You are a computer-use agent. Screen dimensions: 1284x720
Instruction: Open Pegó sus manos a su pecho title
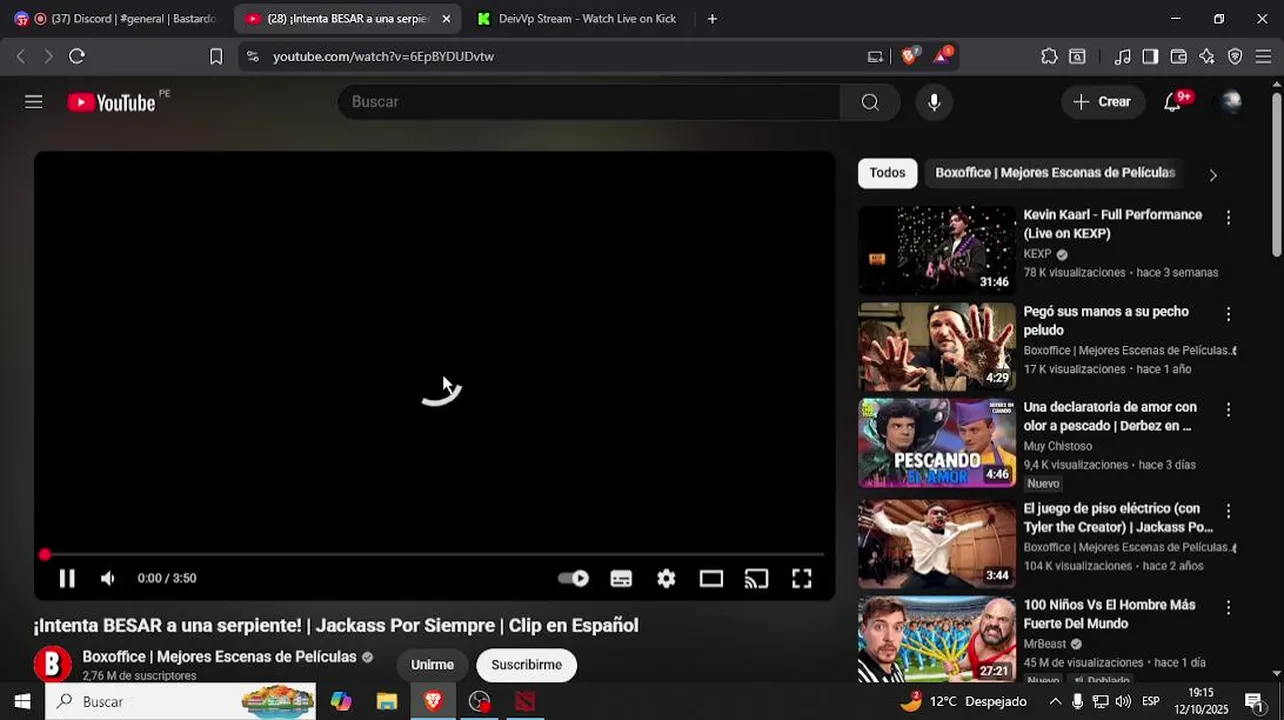[1106, 321]
